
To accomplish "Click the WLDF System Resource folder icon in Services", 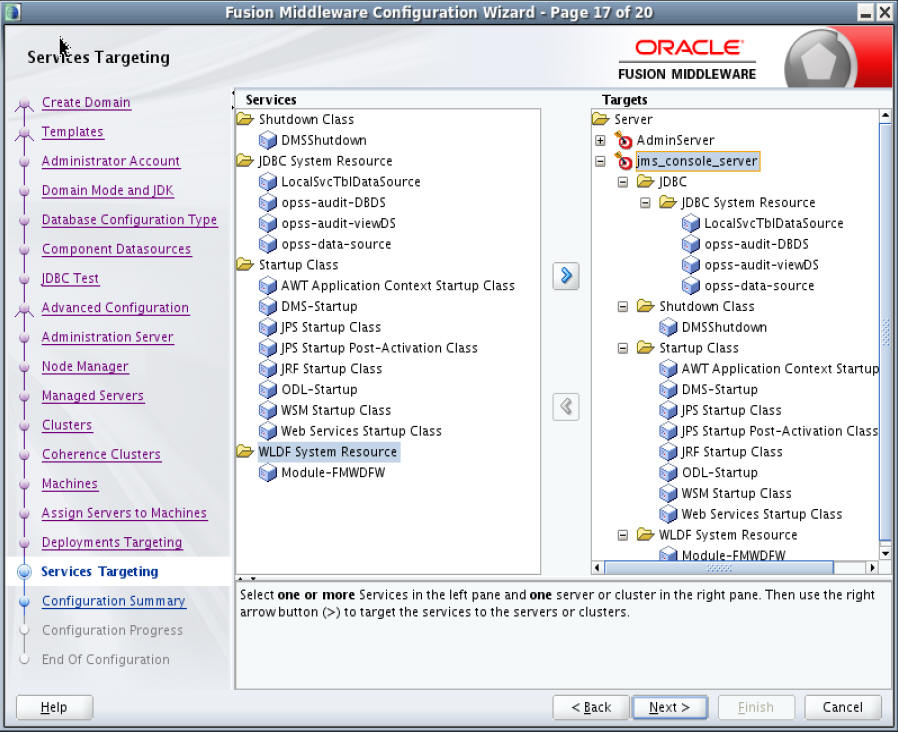I will coord(245,451).
